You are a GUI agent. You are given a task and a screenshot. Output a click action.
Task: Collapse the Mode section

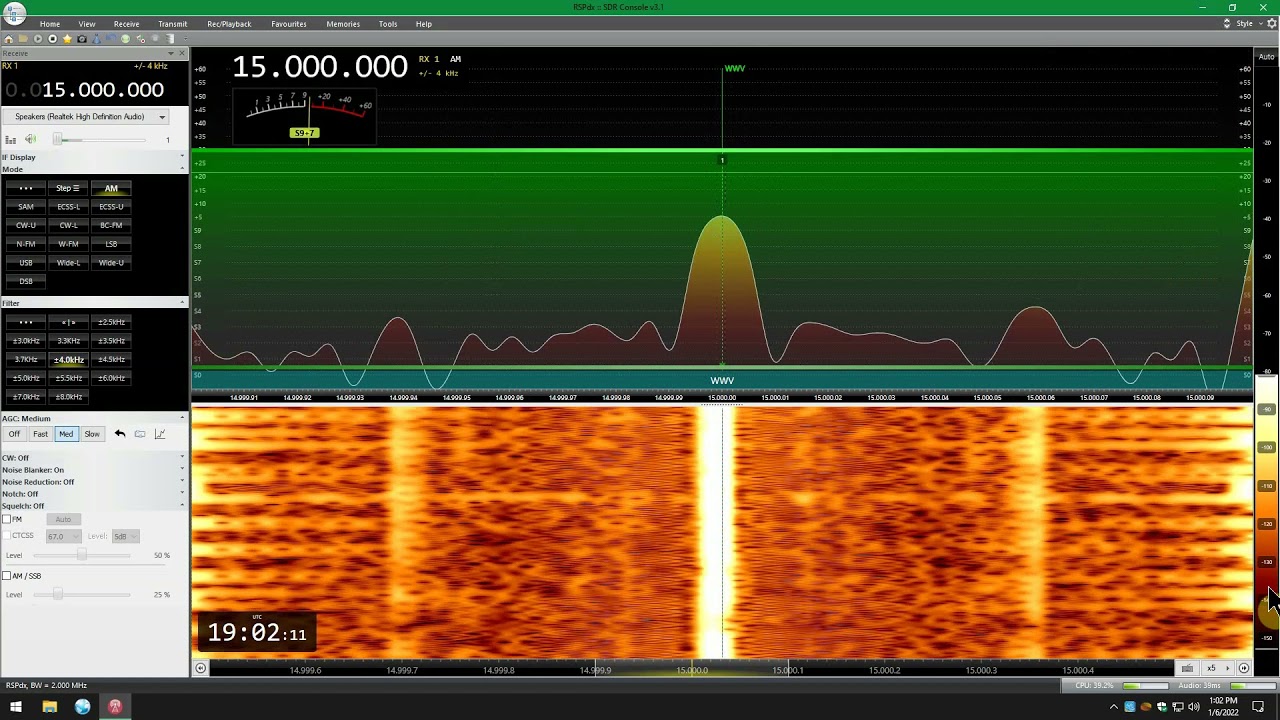tap(182, 169)
